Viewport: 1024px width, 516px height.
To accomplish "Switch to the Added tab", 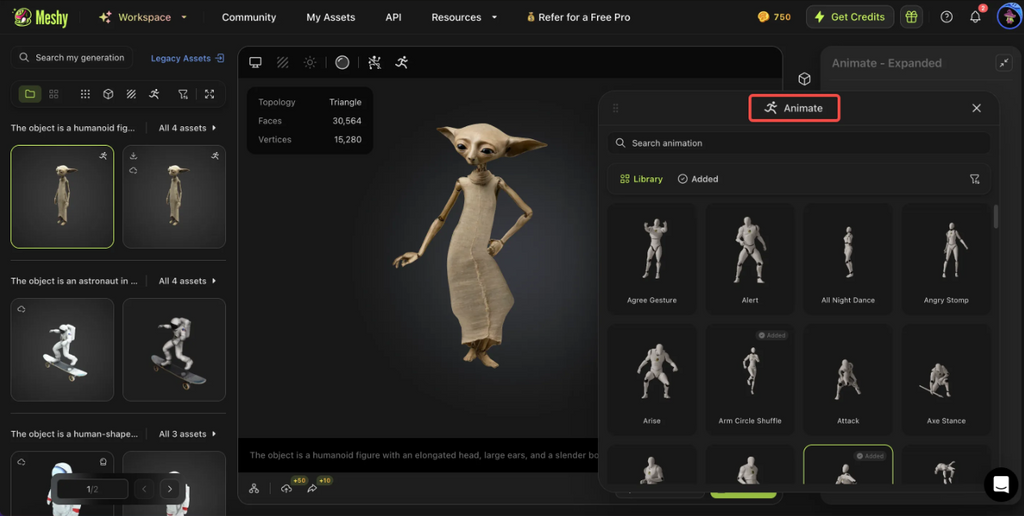I will pyautogui.click(x=698, y=179).
